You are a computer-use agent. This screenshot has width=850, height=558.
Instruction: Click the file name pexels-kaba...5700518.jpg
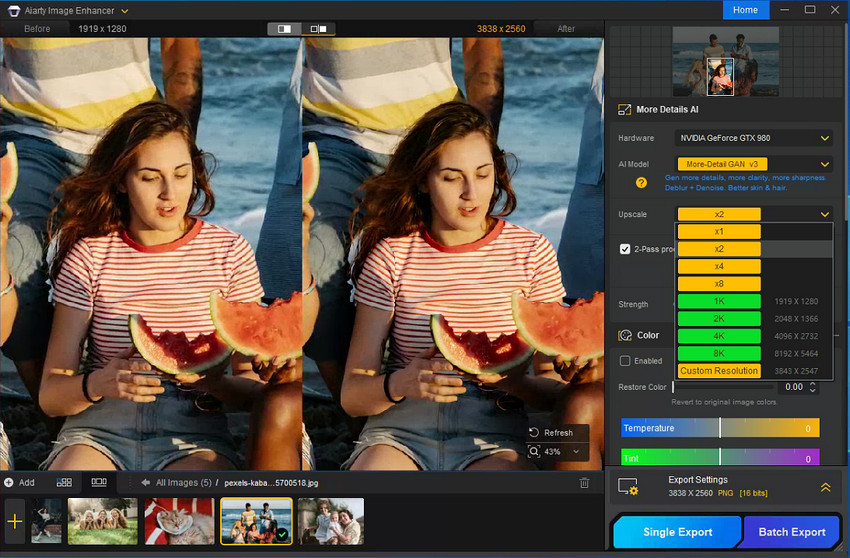pyautogui.click(x=271, y=483)
